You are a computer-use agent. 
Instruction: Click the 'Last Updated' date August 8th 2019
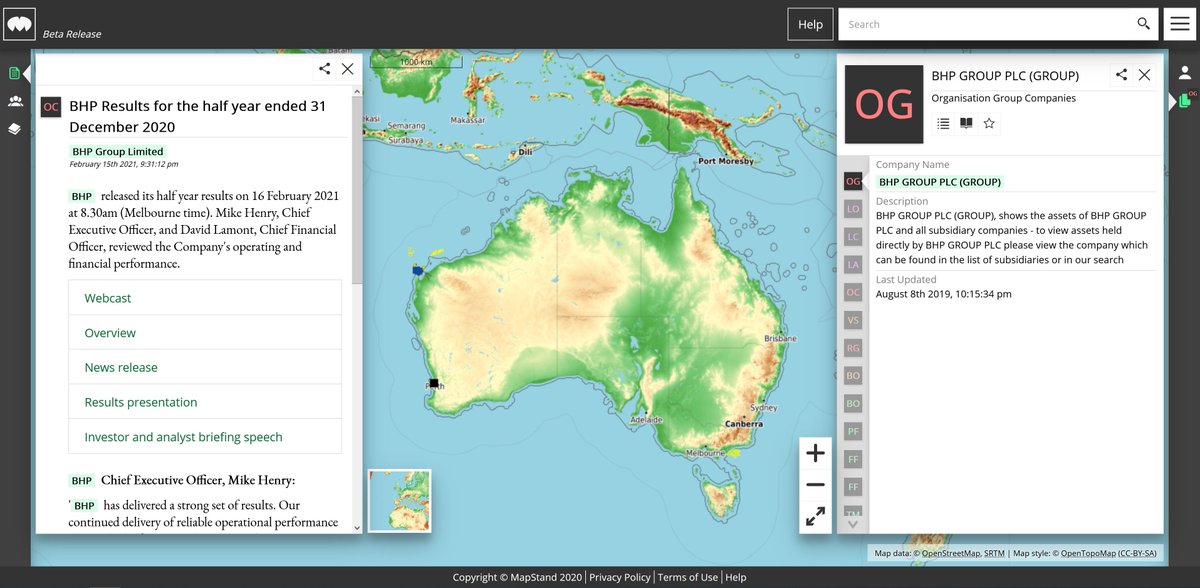point(944,294)
